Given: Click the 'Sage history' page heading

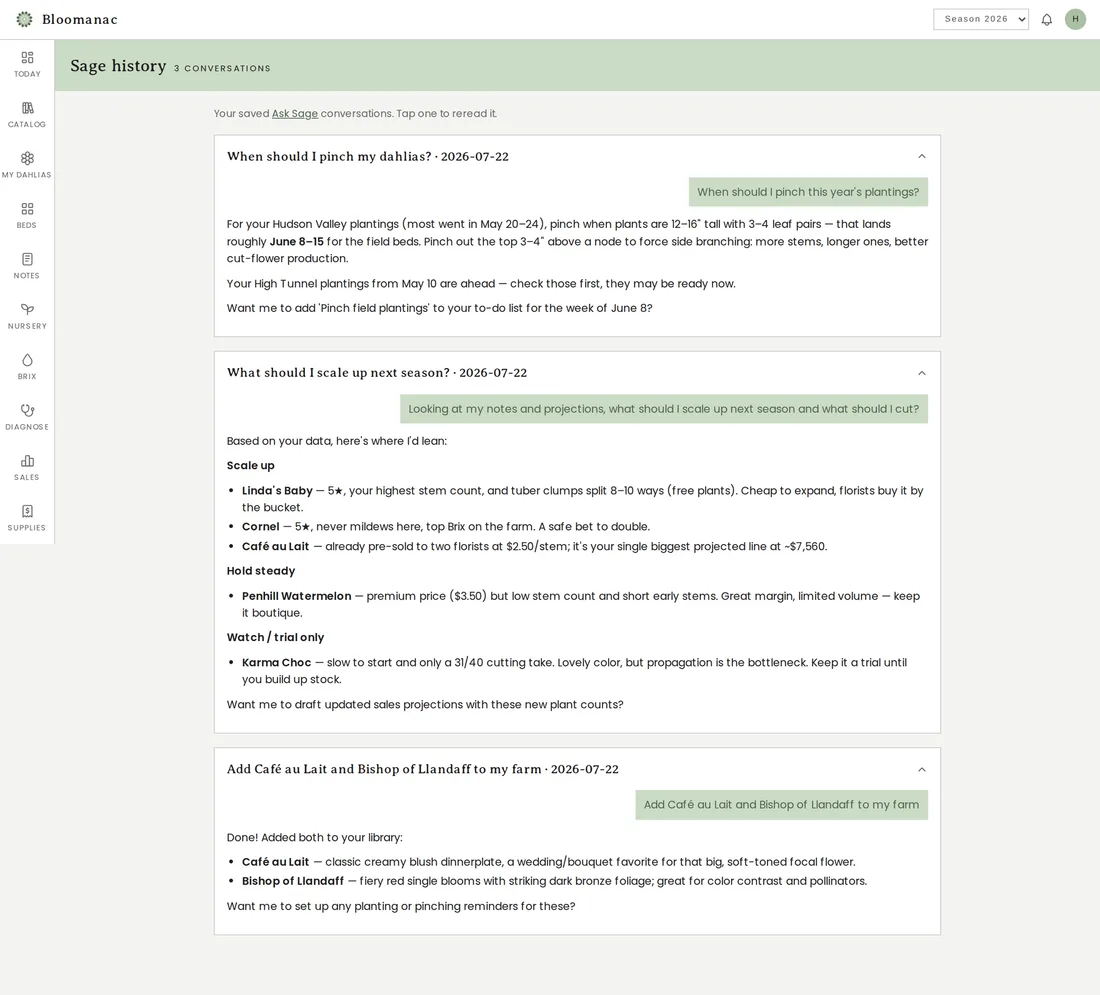Looking at the screenshot, I should [118, 66].
